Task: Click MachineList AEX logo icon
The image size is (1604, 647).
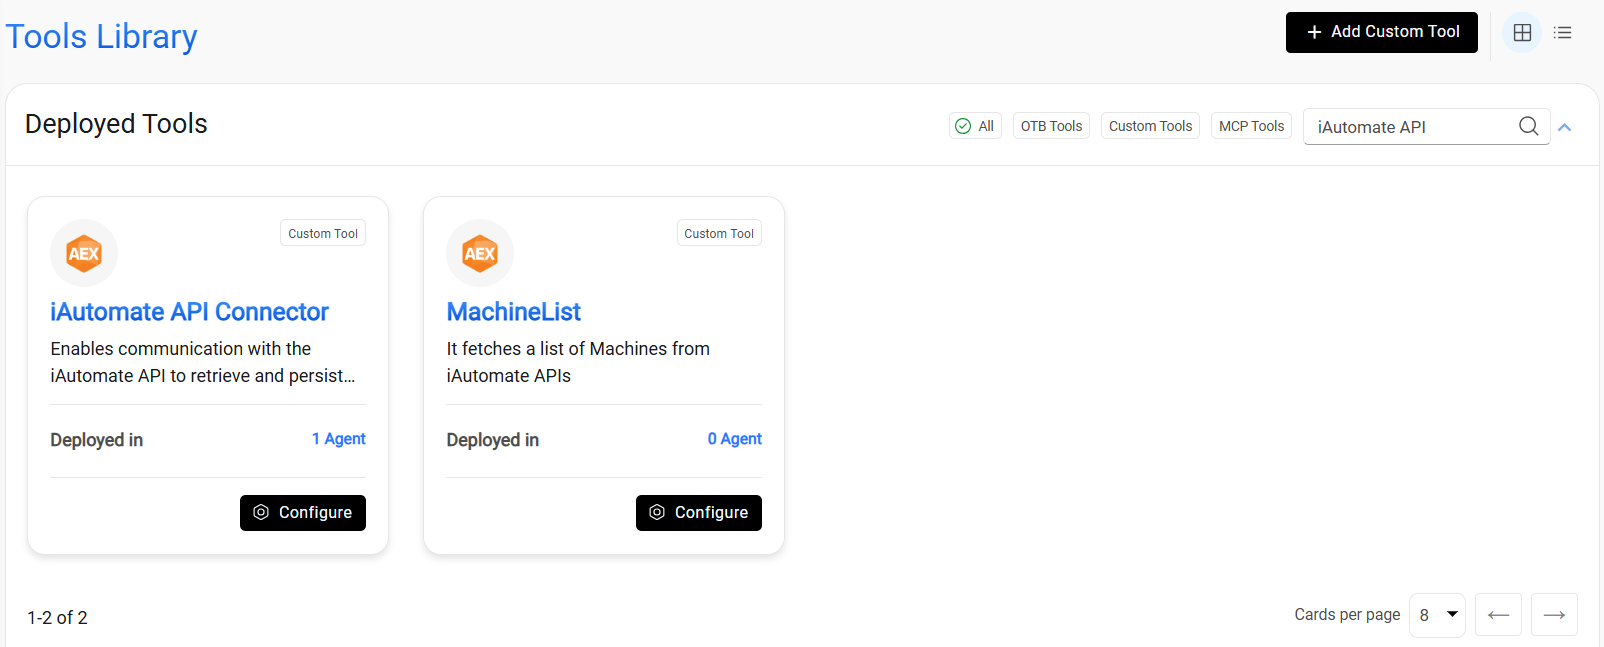Action: [x=480, y=253]
